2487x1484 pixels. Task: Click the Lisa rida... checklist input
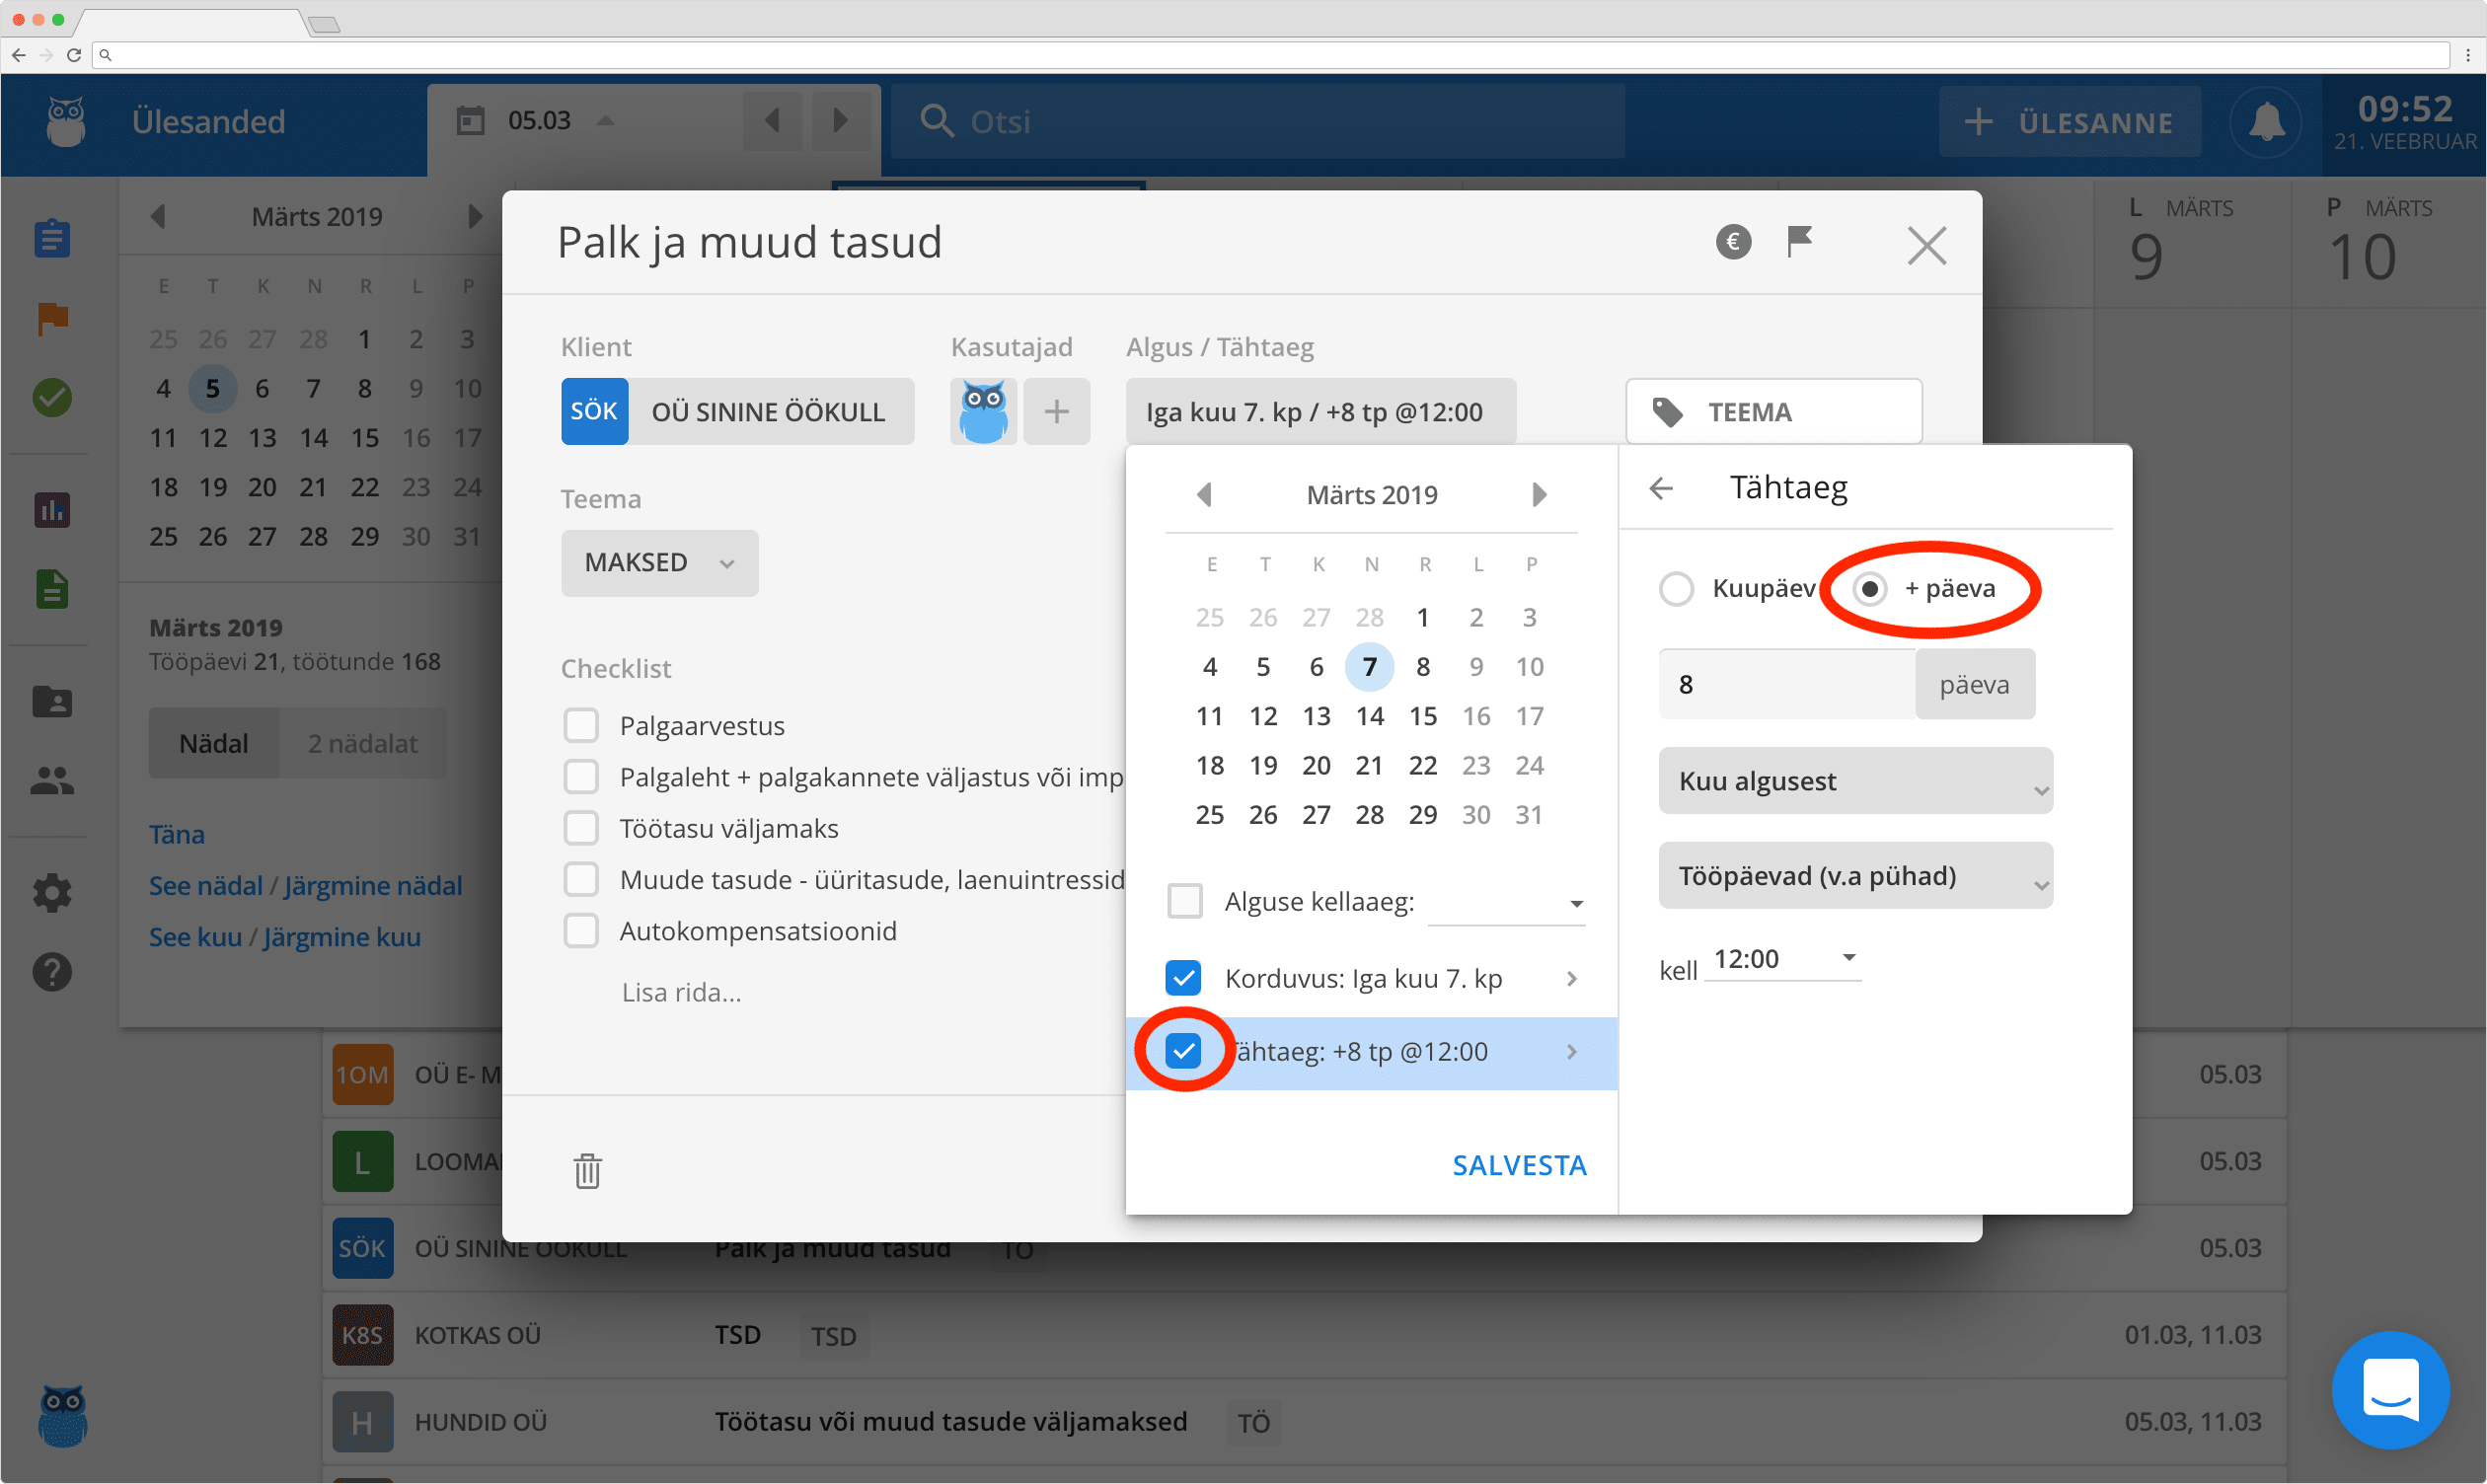coord(681,992)
